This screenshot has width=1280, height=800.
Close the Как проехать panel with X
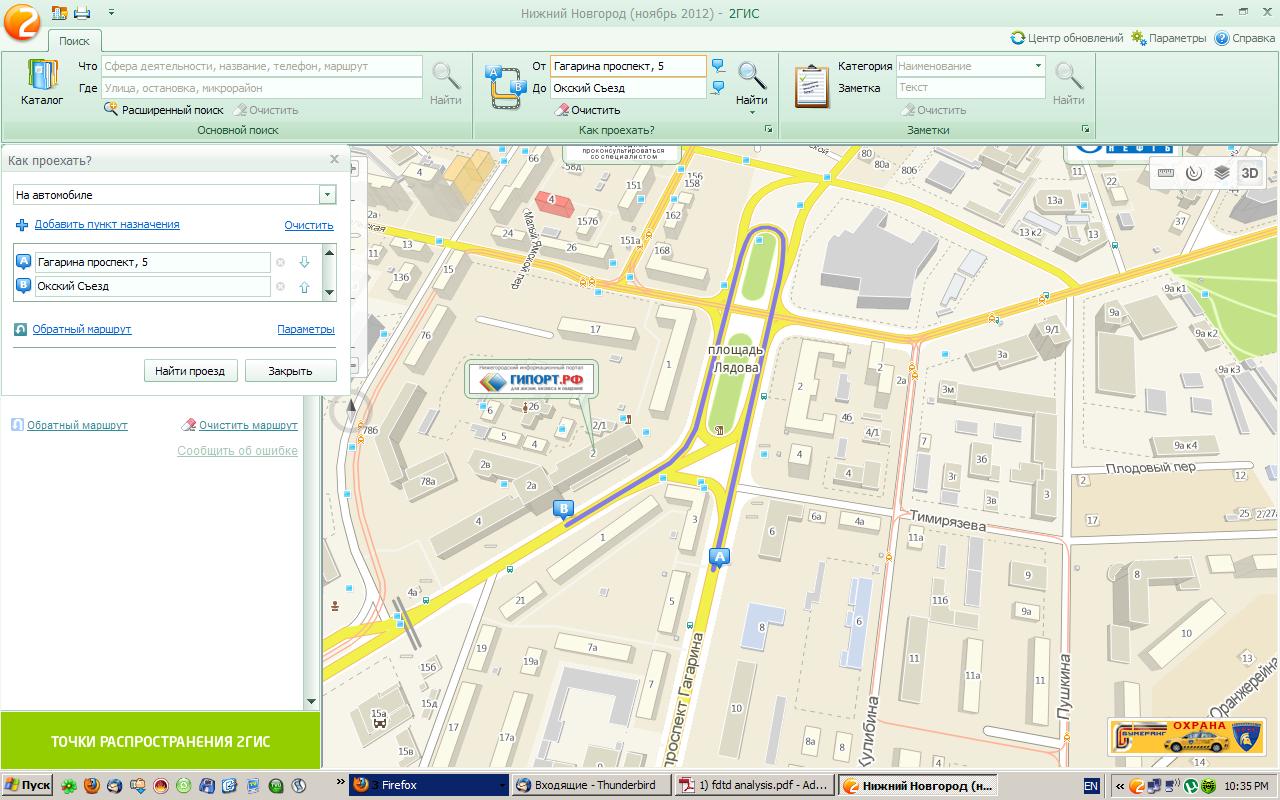[x=334, y=159]
